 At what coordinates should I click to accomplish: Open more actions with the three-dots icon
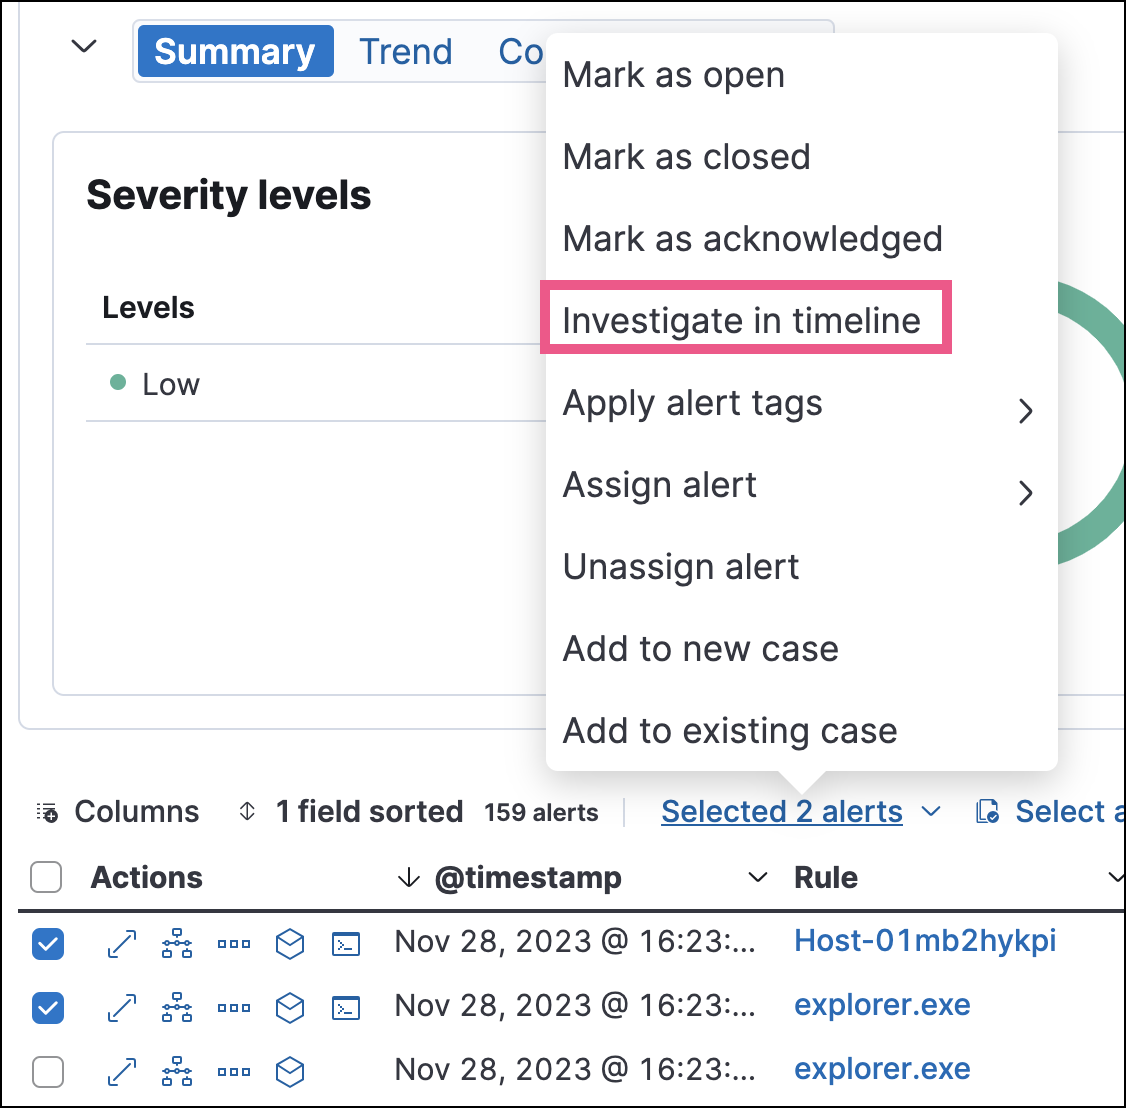[233, 943]
